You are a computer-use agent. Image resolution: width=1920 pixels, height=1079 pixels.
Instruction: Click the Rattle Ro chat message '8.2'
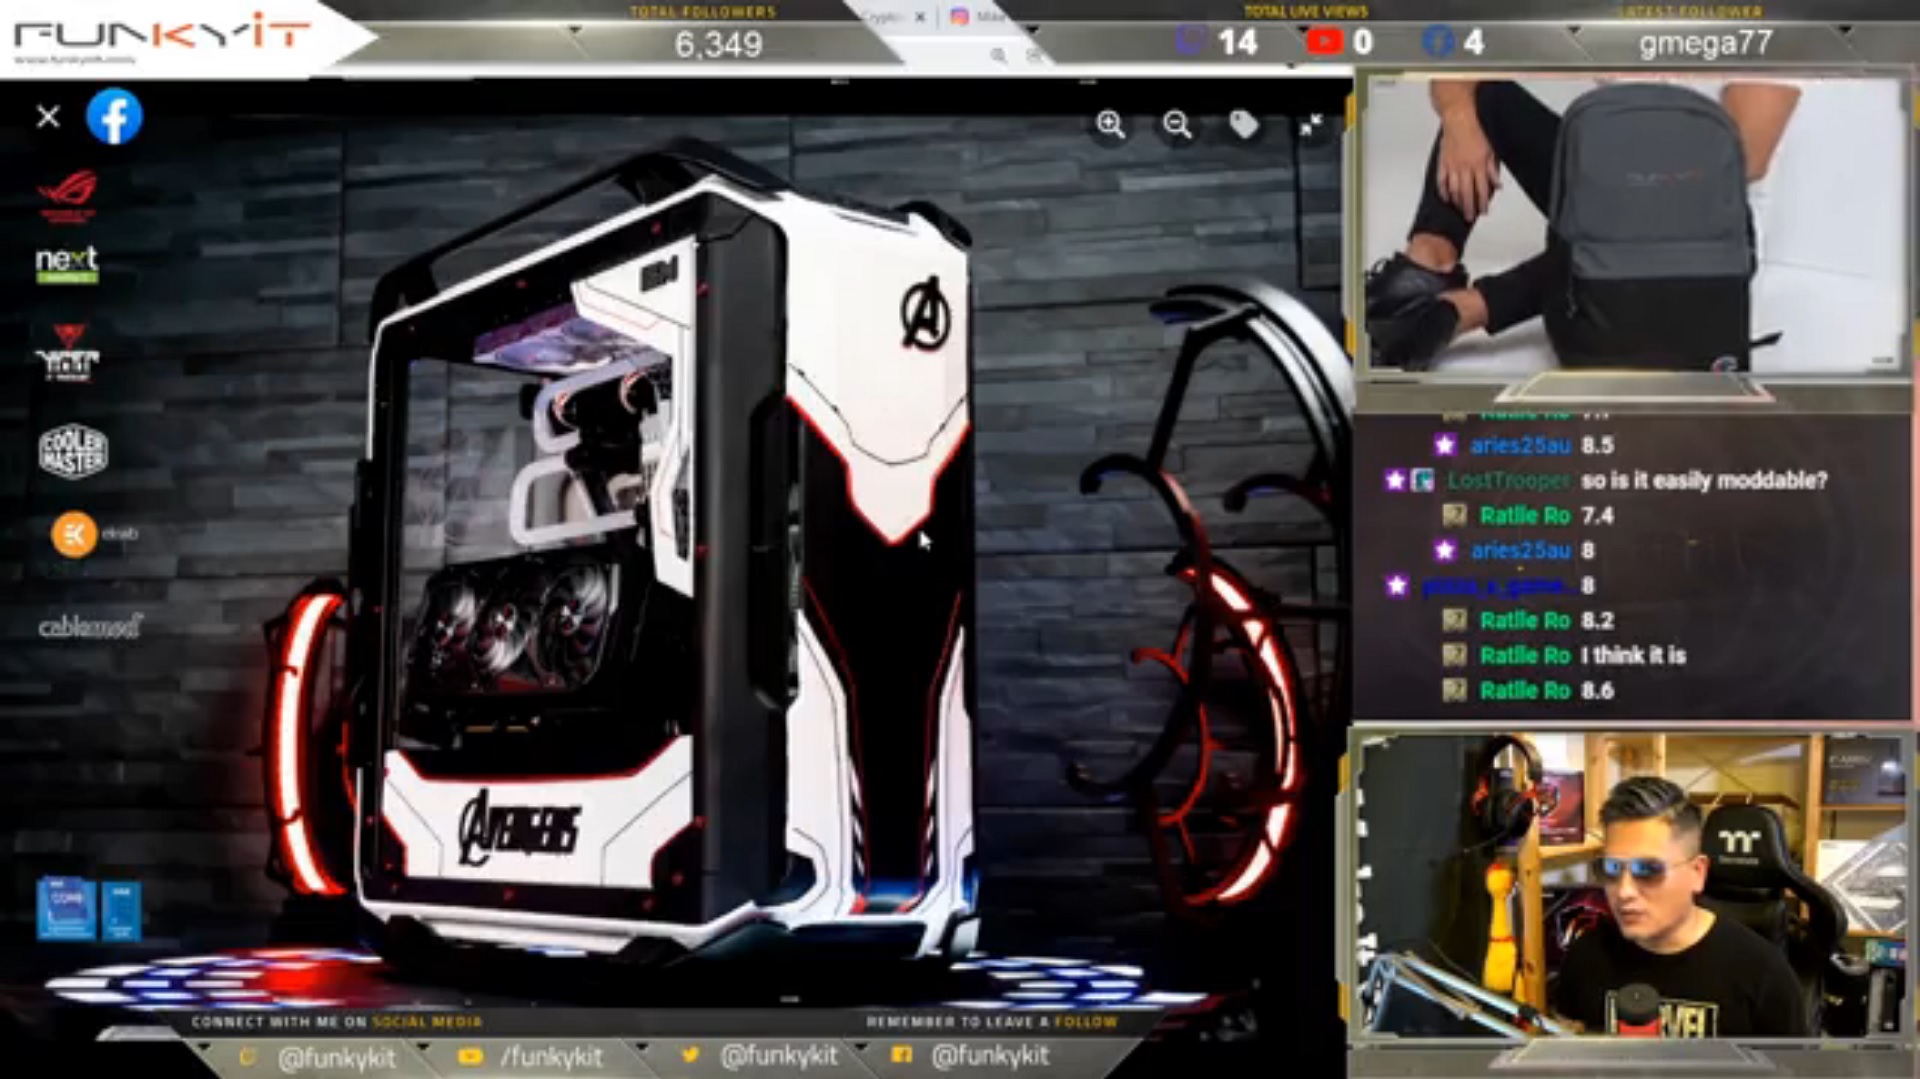[x=1597, y=620]
